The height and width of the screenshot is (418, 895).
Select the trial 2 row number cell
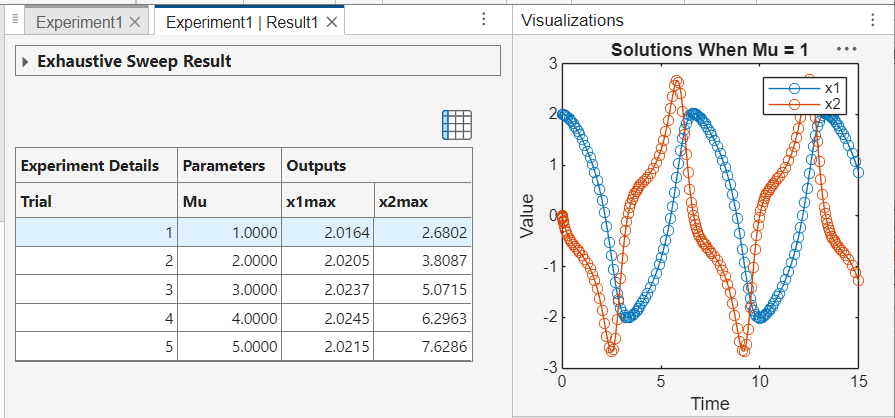click(96, 261)
